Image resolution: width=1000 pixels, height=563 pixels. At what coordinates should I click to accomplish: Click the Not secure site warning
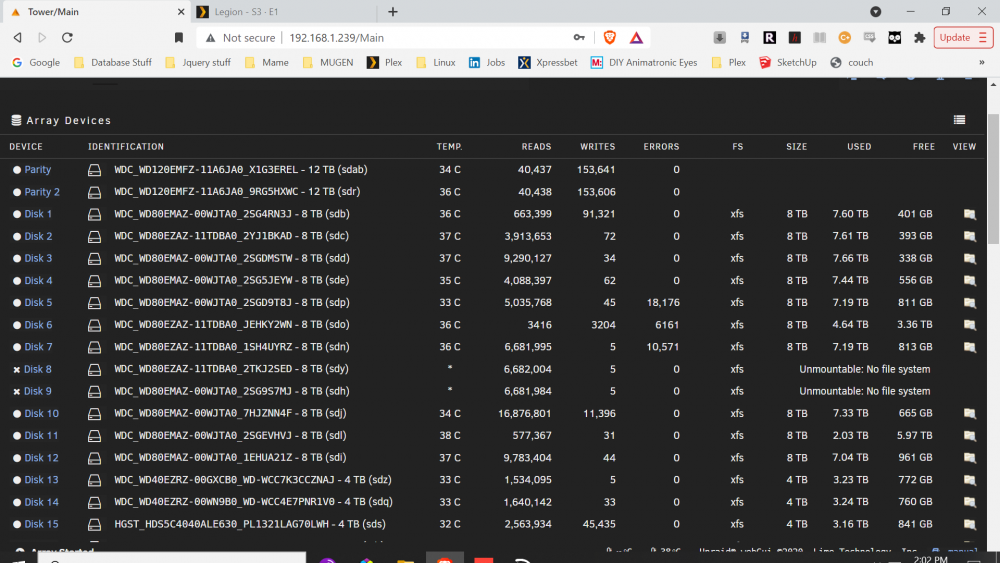(x=240, y=38)
